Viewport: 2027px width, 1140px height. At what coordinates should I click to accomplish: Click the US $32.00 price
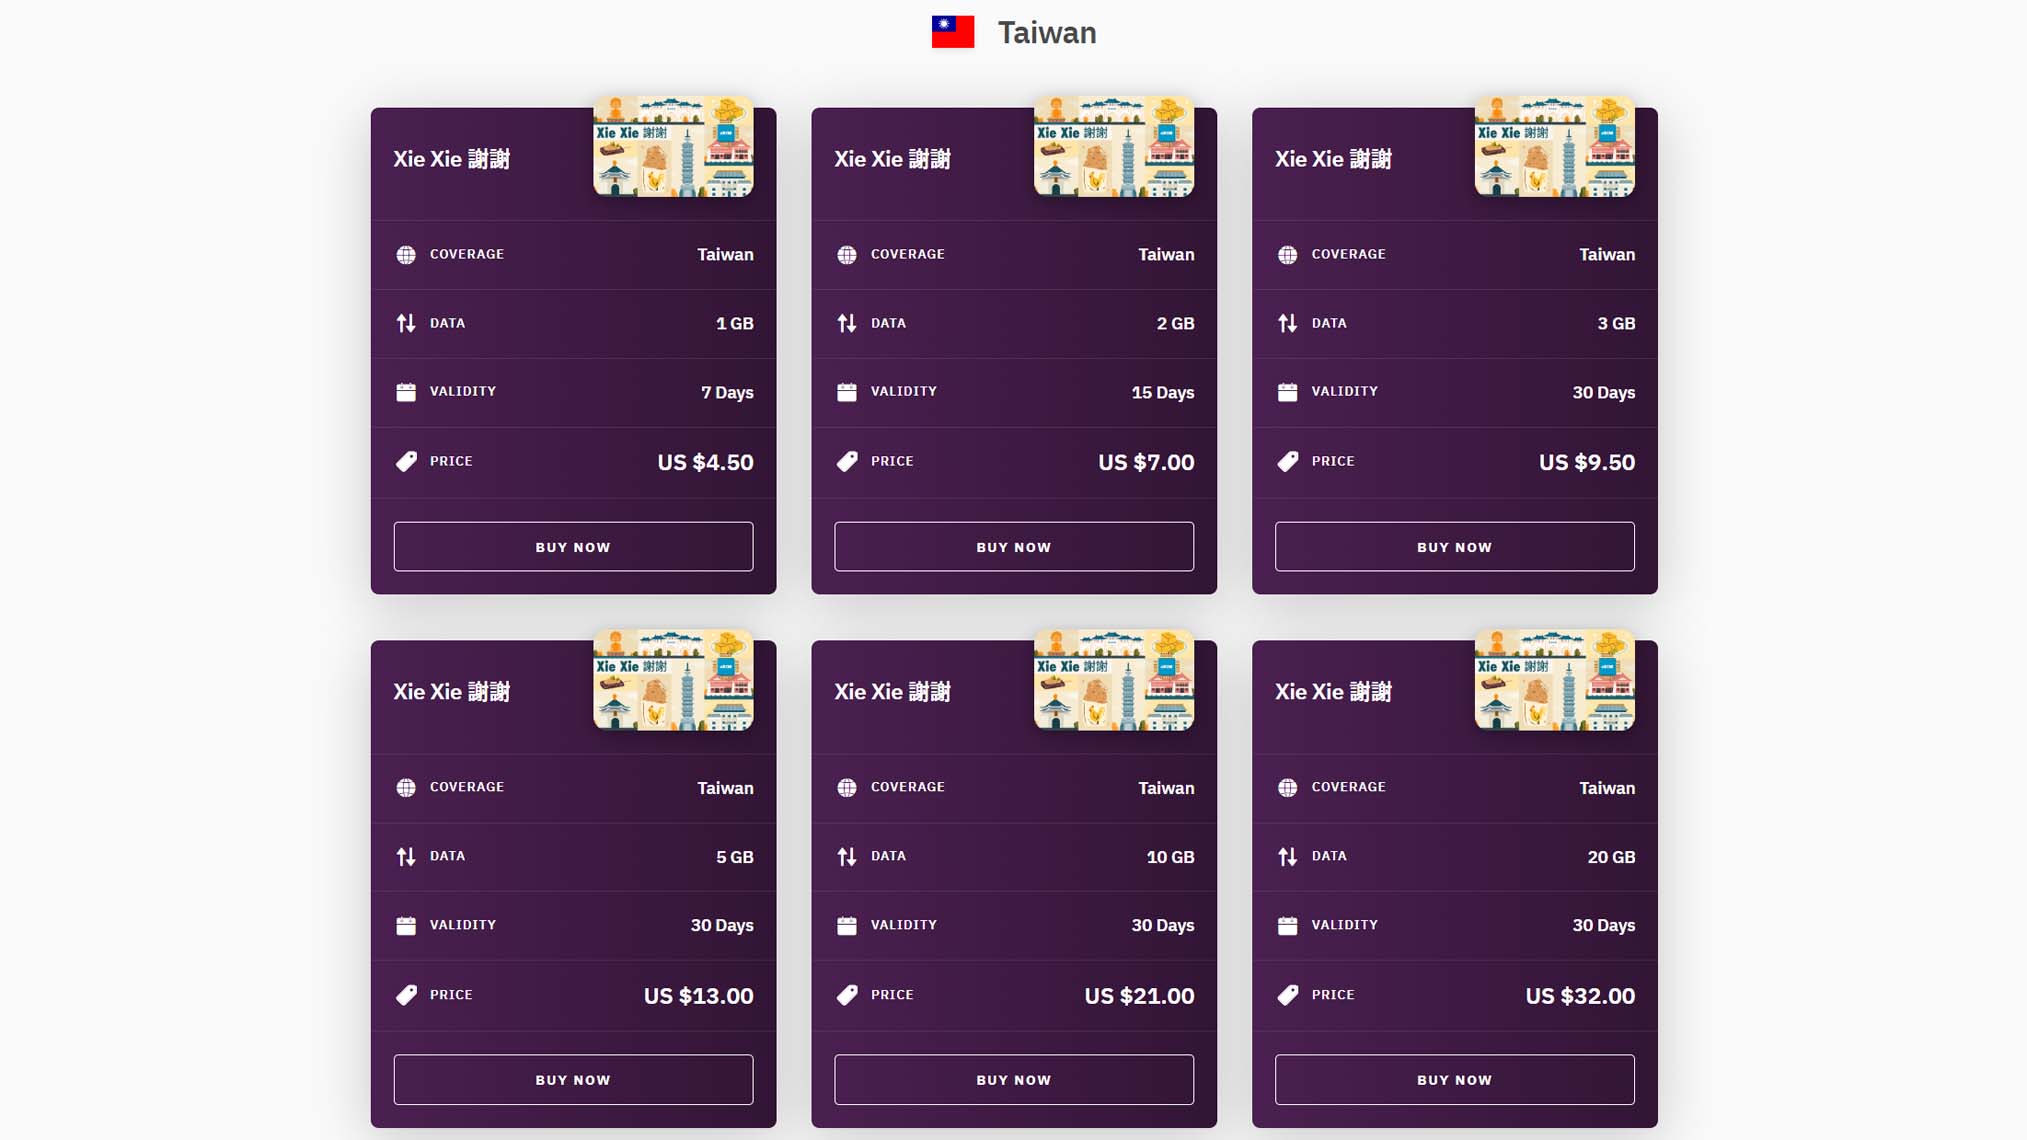click(1580, 996)
